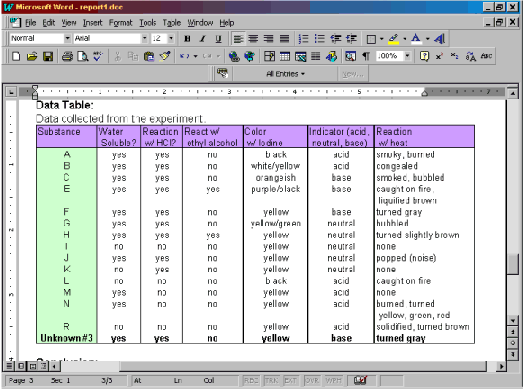Image resolution: width=523 pixels, height=389 pixels.
Task: Toggle REC macro recording indicator
Action: (x=251, y=380)
